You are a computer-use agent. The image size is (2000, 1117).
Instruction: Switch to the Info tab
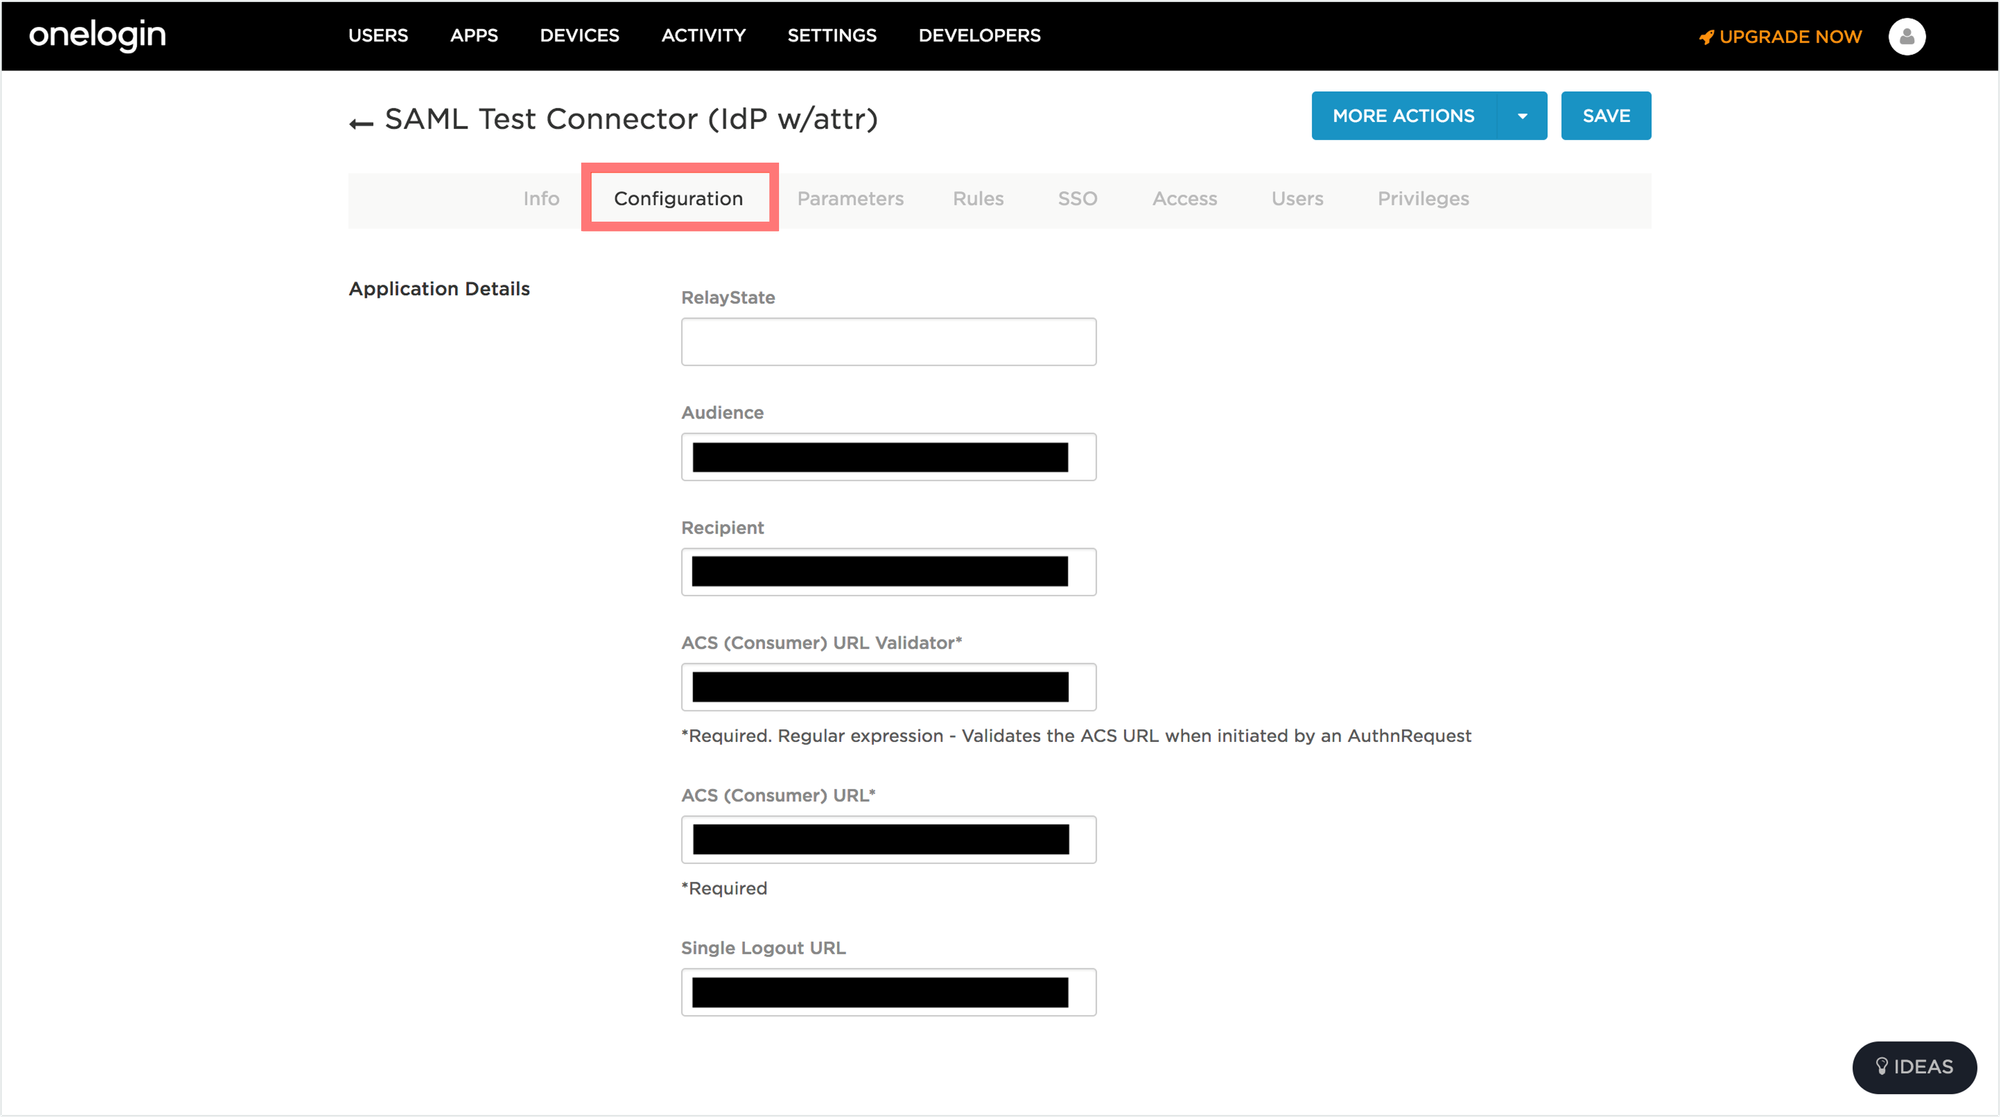[x=541, y=199]
